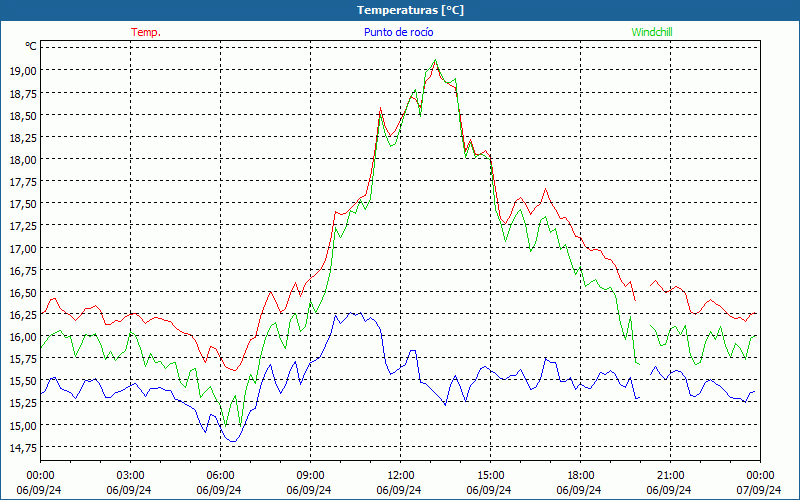The height and width of the screenshot is (500, 800).
Task: Click the '16,75' y-axis value
Action: pos(23,271)
